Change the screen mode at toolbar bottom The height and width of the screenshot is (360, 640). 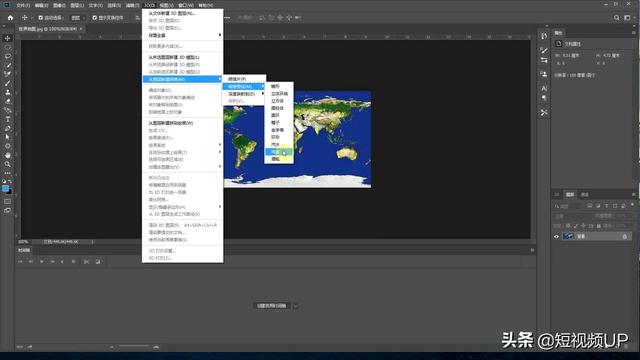click(x=7, y=211)
